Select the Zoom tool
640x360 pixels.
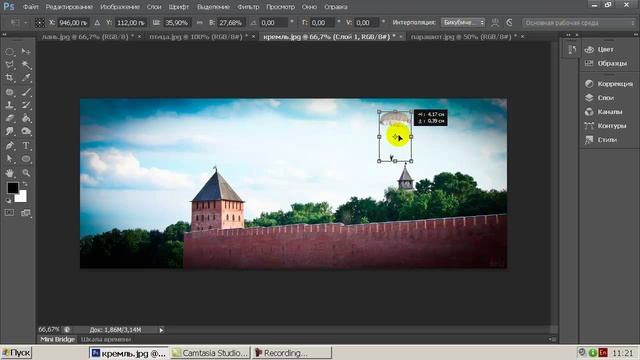click(26, 173)
